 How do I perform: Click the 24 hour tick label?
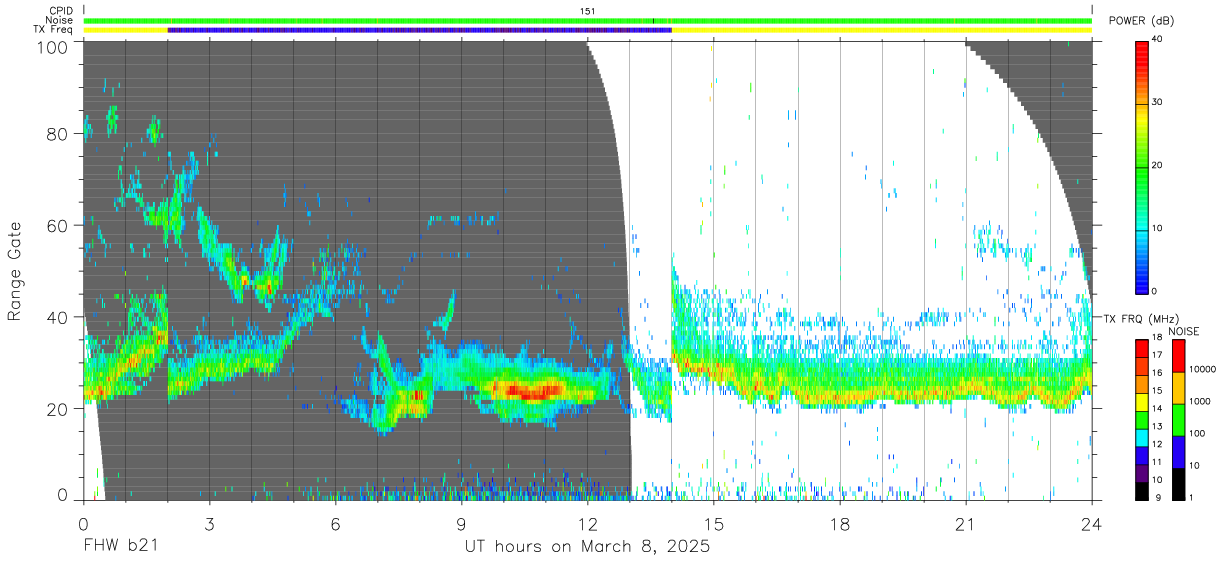click(x=1092, y=524)
